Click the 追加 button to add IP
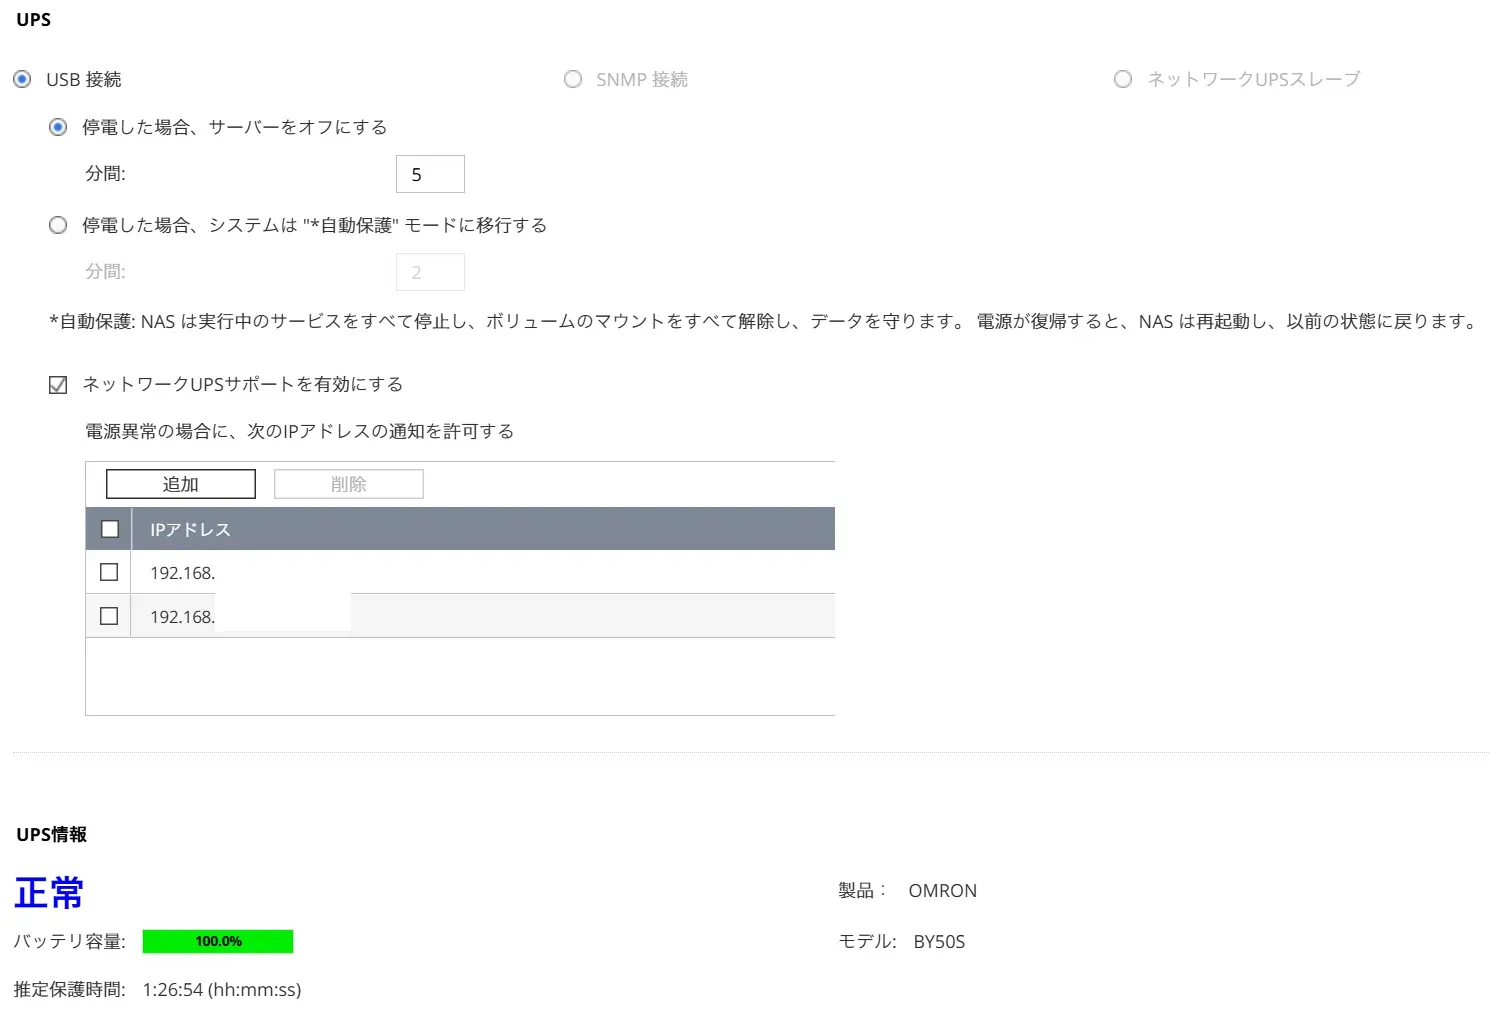1490x1015 pixels. tap(180, 483)
